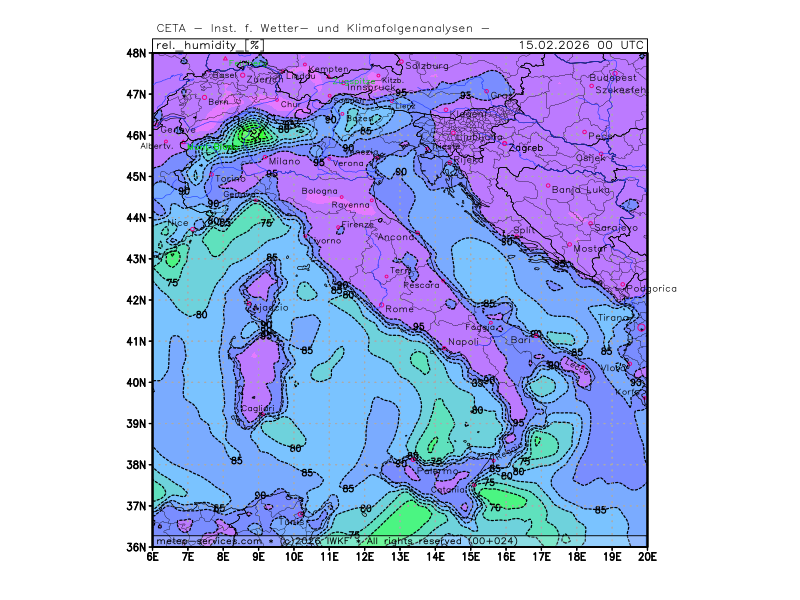800x600 pixels.
Task: Click the 15.02.2026 00 UTC timestamp
Action: coord(582,45)
